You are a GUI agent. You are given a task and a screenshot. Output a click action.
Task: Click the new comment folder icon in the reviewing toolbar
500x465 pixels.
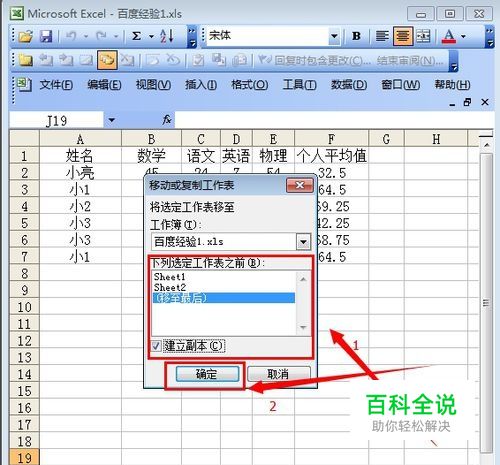coord(25,60)
